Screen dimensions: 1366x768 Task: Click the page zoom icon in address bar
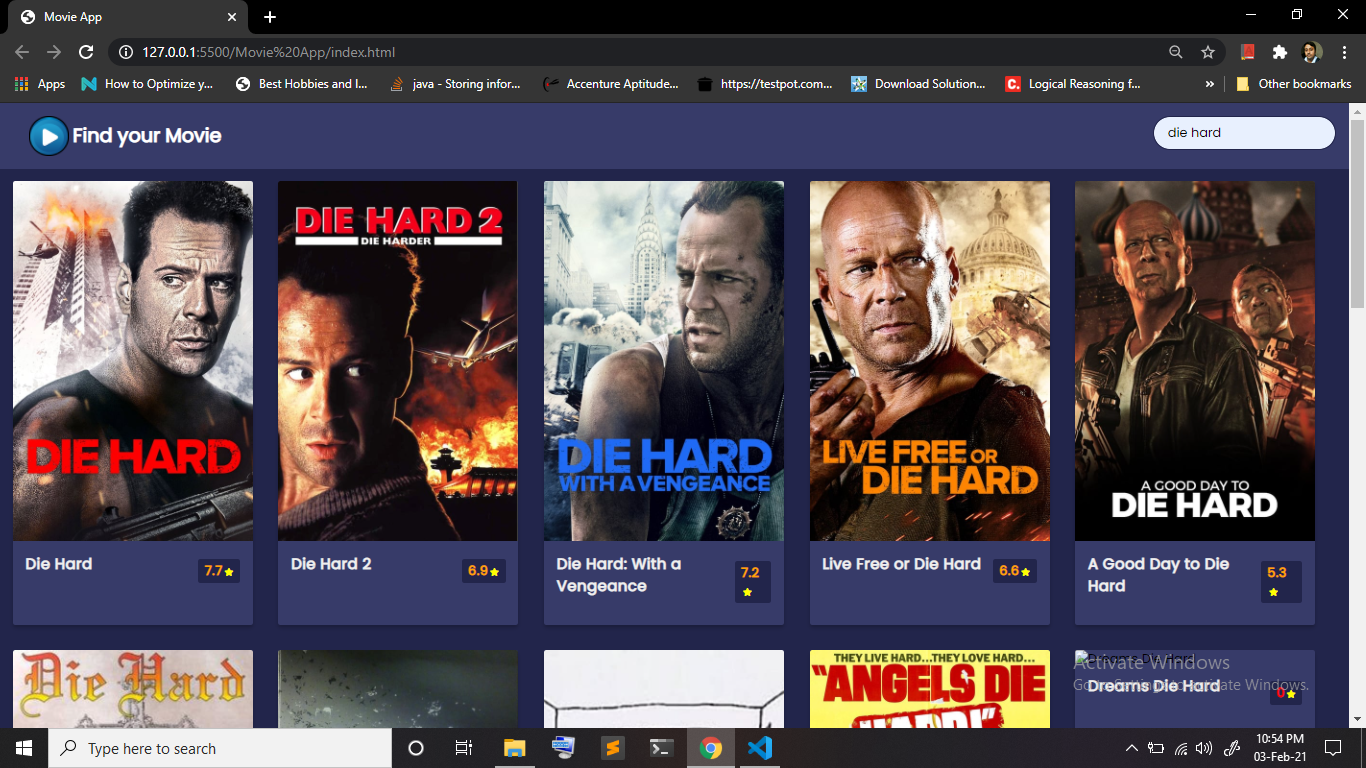(1174, 51)
